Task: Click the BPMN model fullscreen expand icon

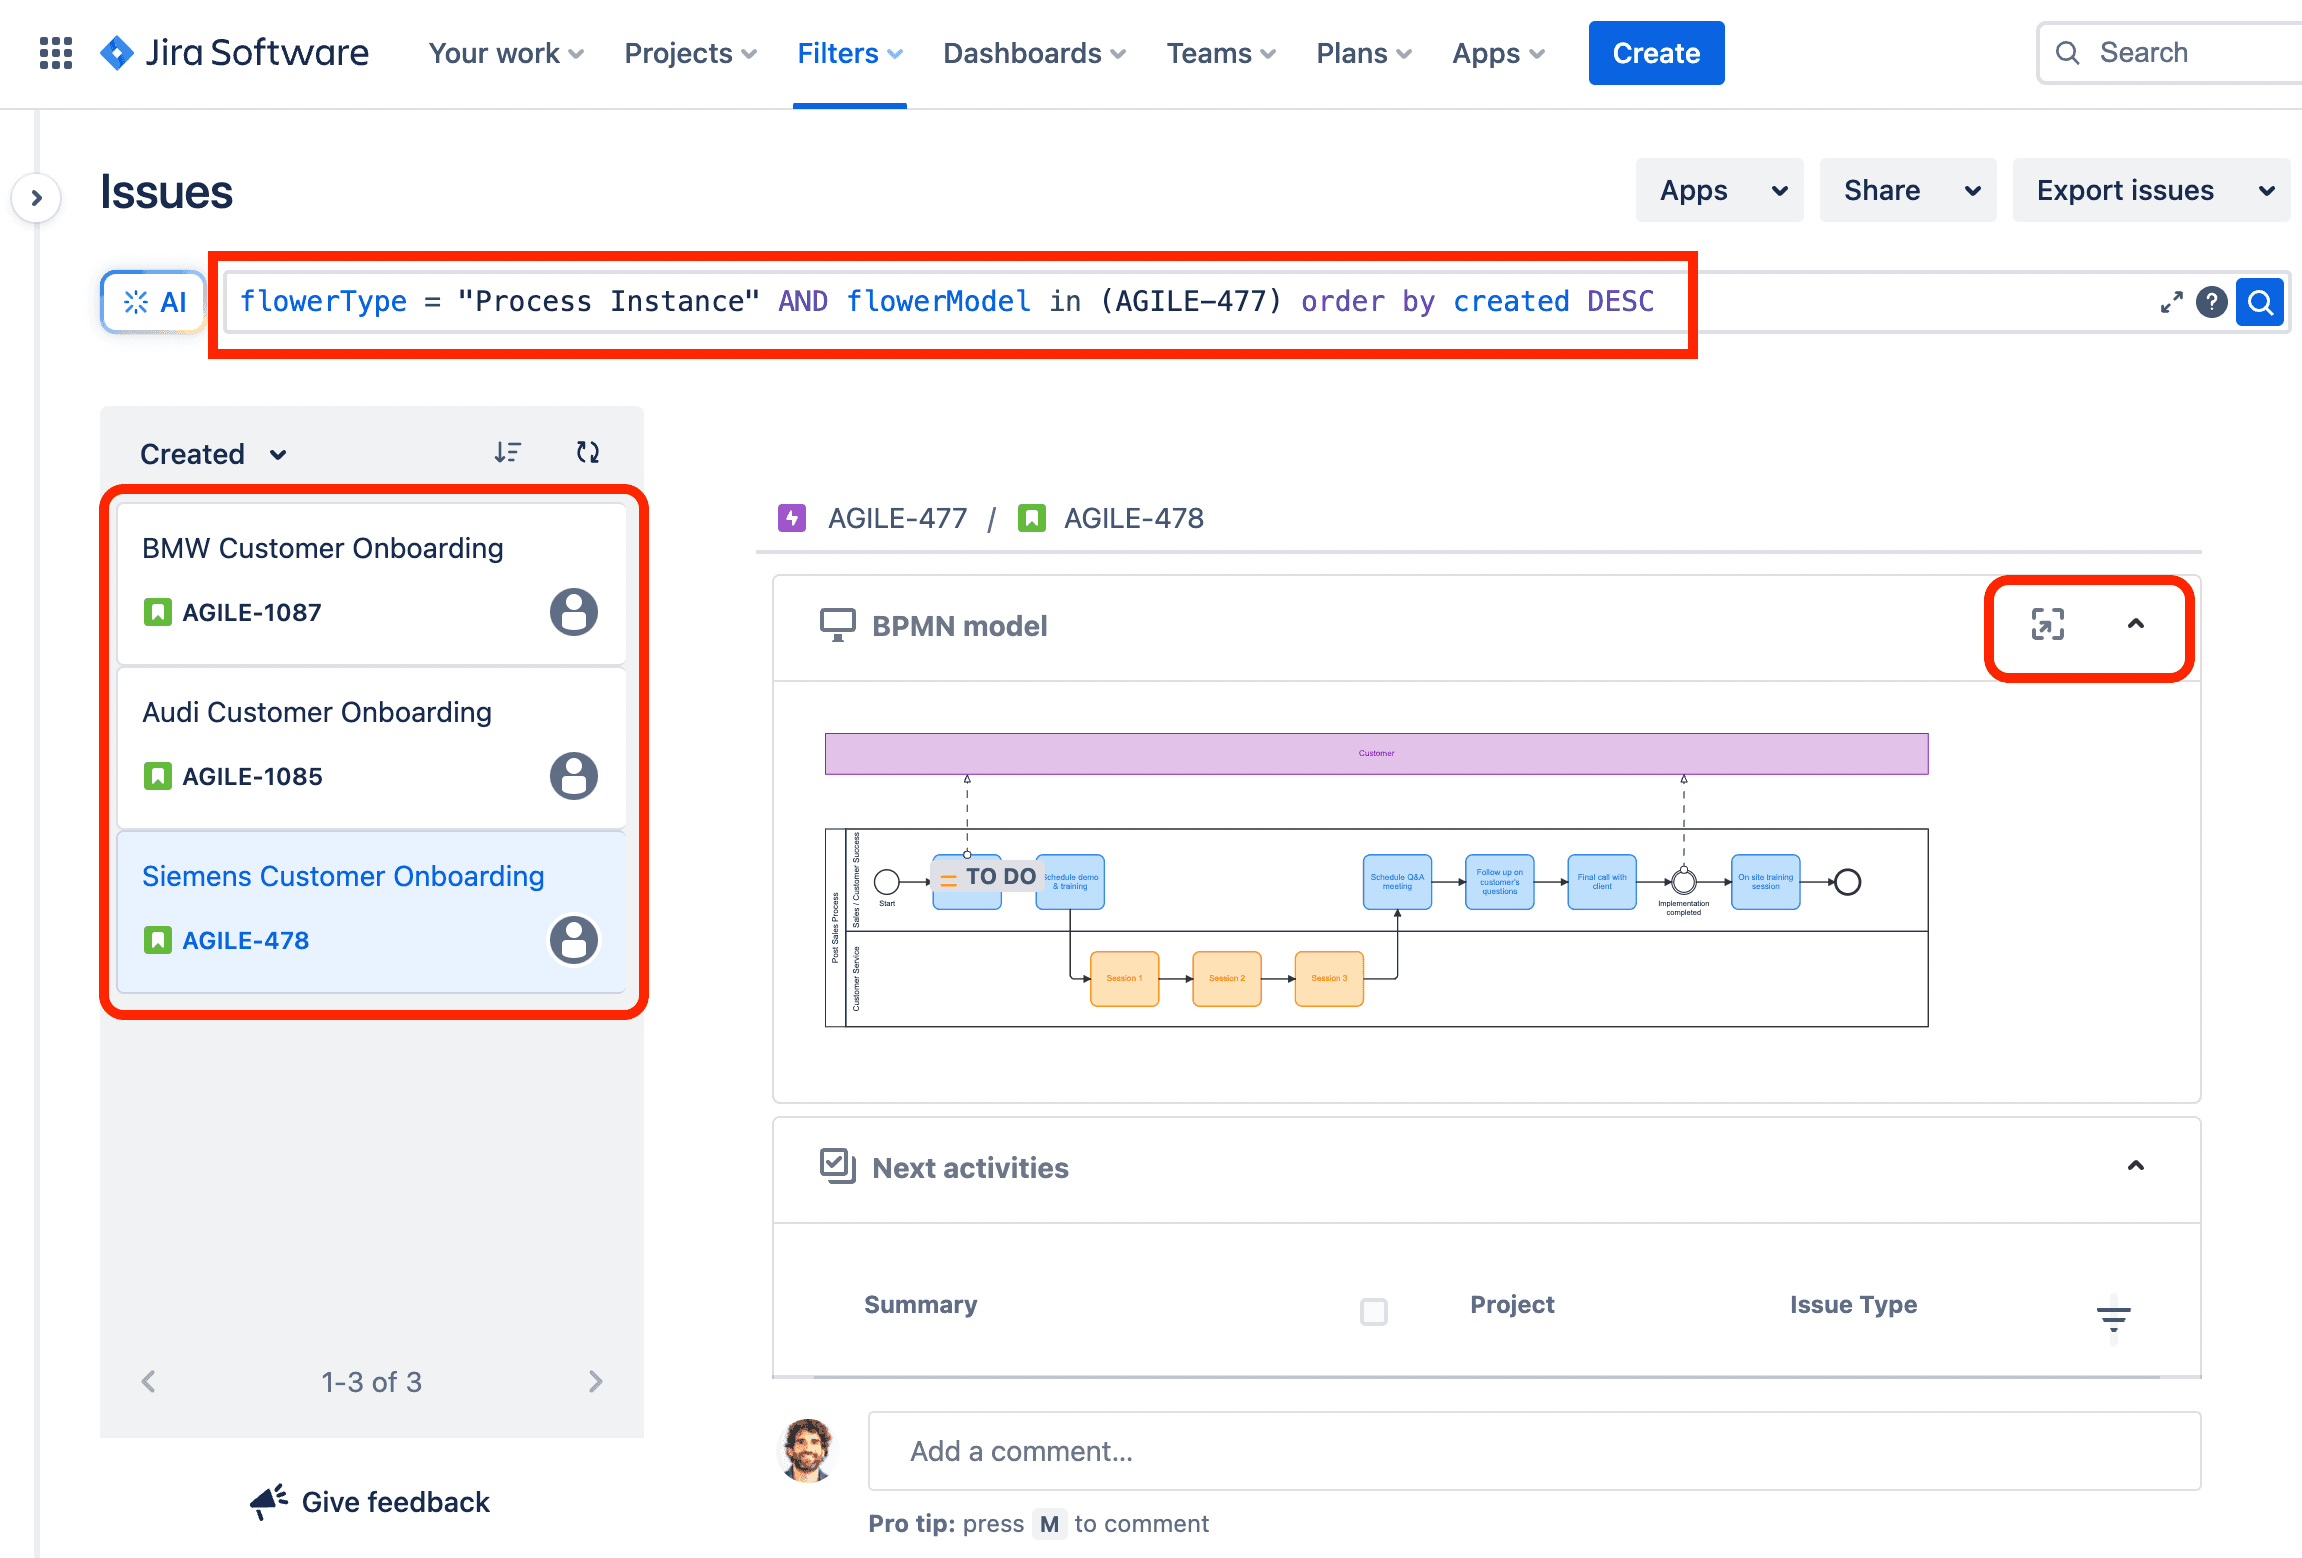Action: [x=2046, y=624]
